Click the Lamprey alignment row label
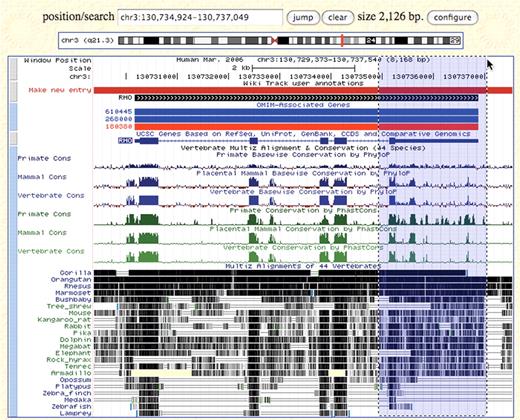 tap(75, 413)
